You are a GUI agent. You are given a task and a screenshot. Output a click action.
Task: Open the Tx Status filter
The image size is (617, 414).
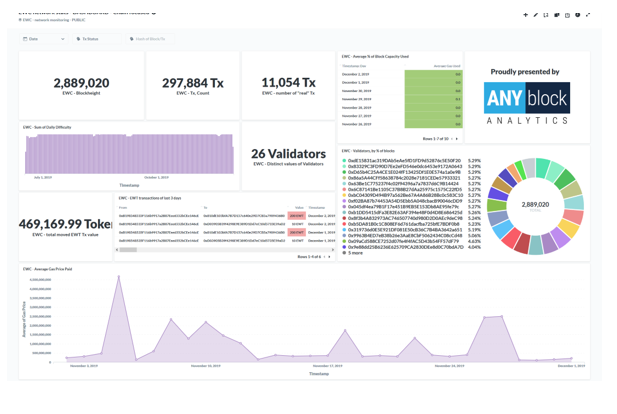coord(89,39)
